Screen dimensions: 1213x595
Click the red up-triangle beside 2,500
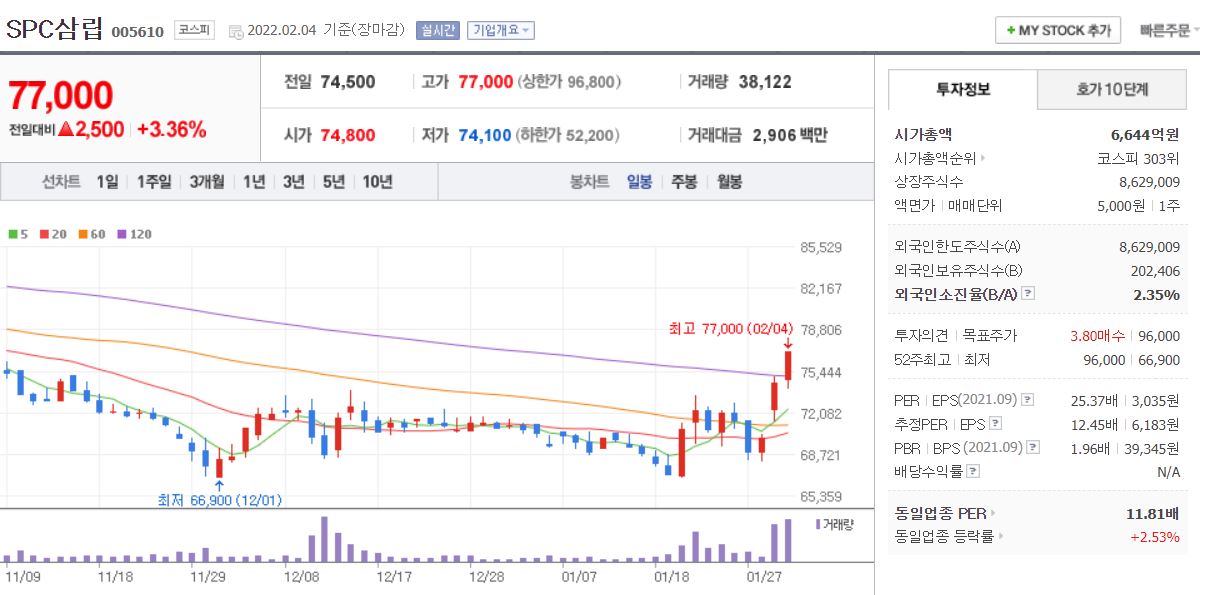pyautogui.click(x=66, y=129)
